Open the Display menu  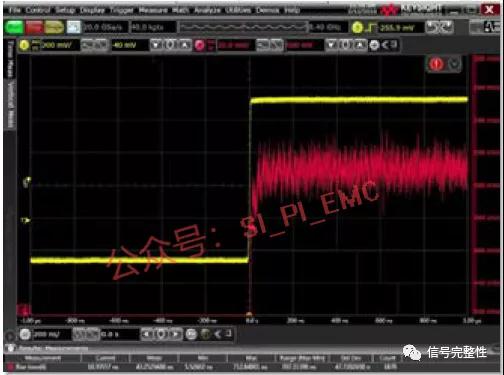click(x=92, y=10)
